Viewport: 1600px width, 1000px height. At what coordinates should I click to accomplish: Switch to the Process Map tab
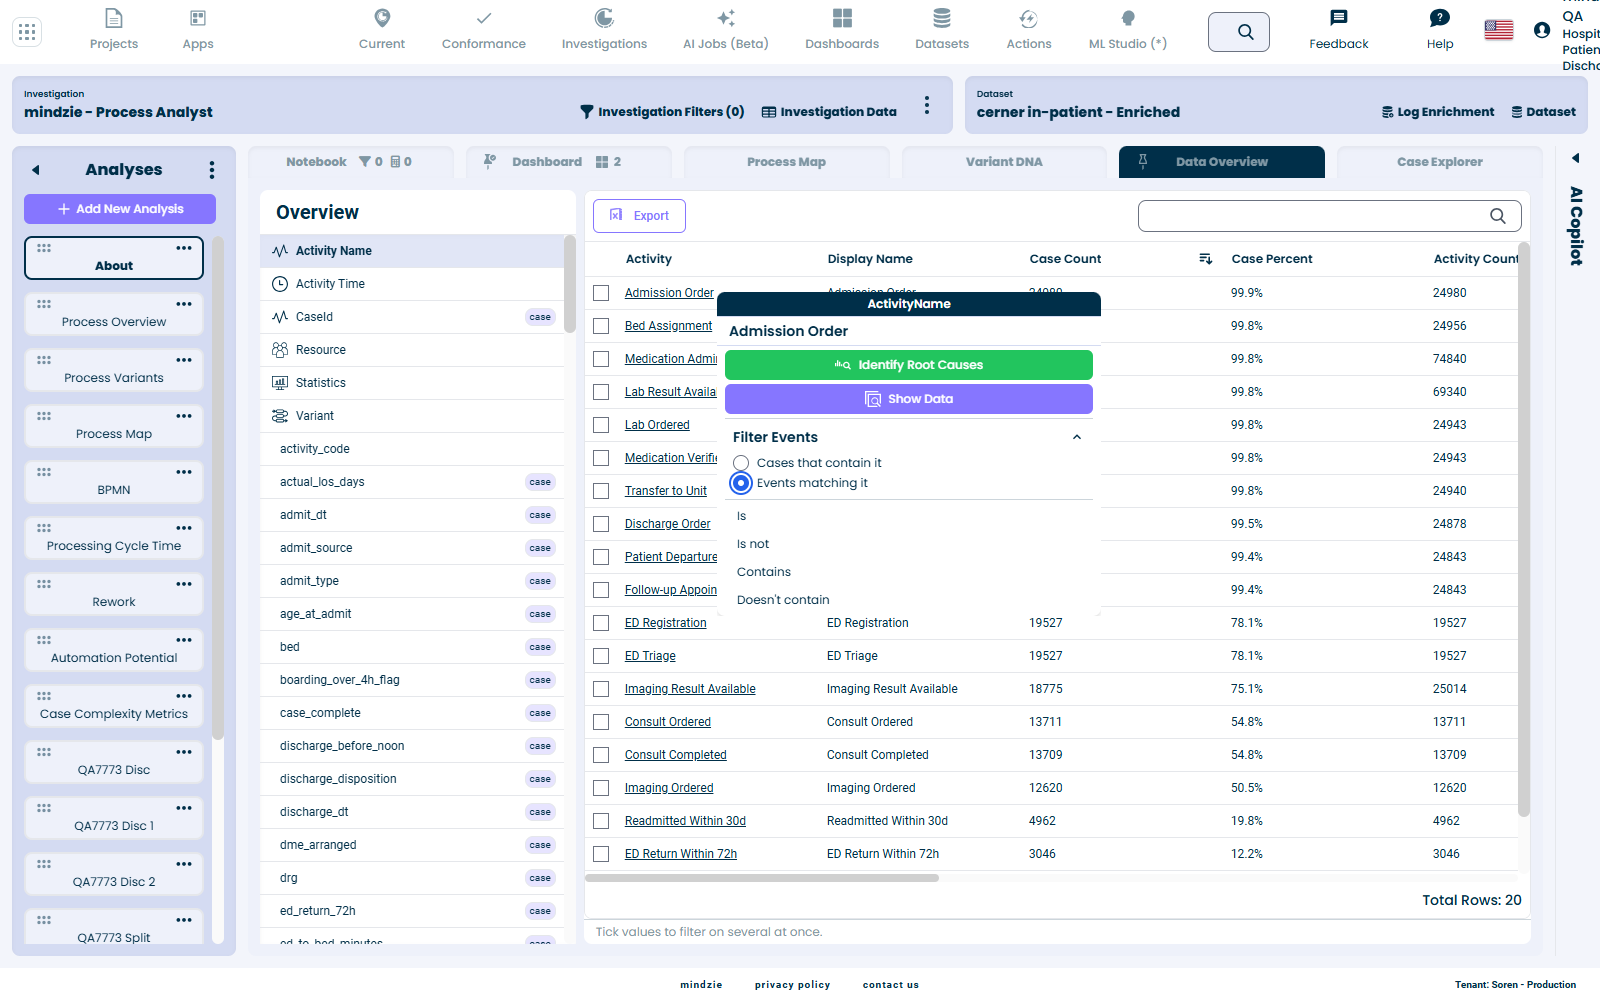[787, 162]
